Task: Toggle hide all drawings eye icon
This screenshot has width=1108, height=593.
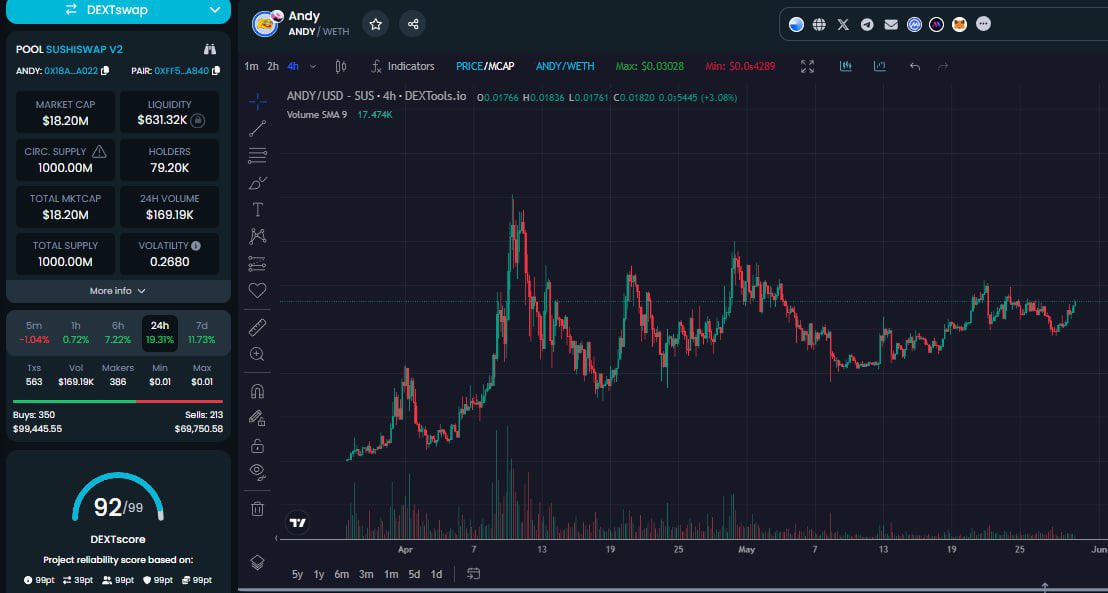Action: click(258, 471)
